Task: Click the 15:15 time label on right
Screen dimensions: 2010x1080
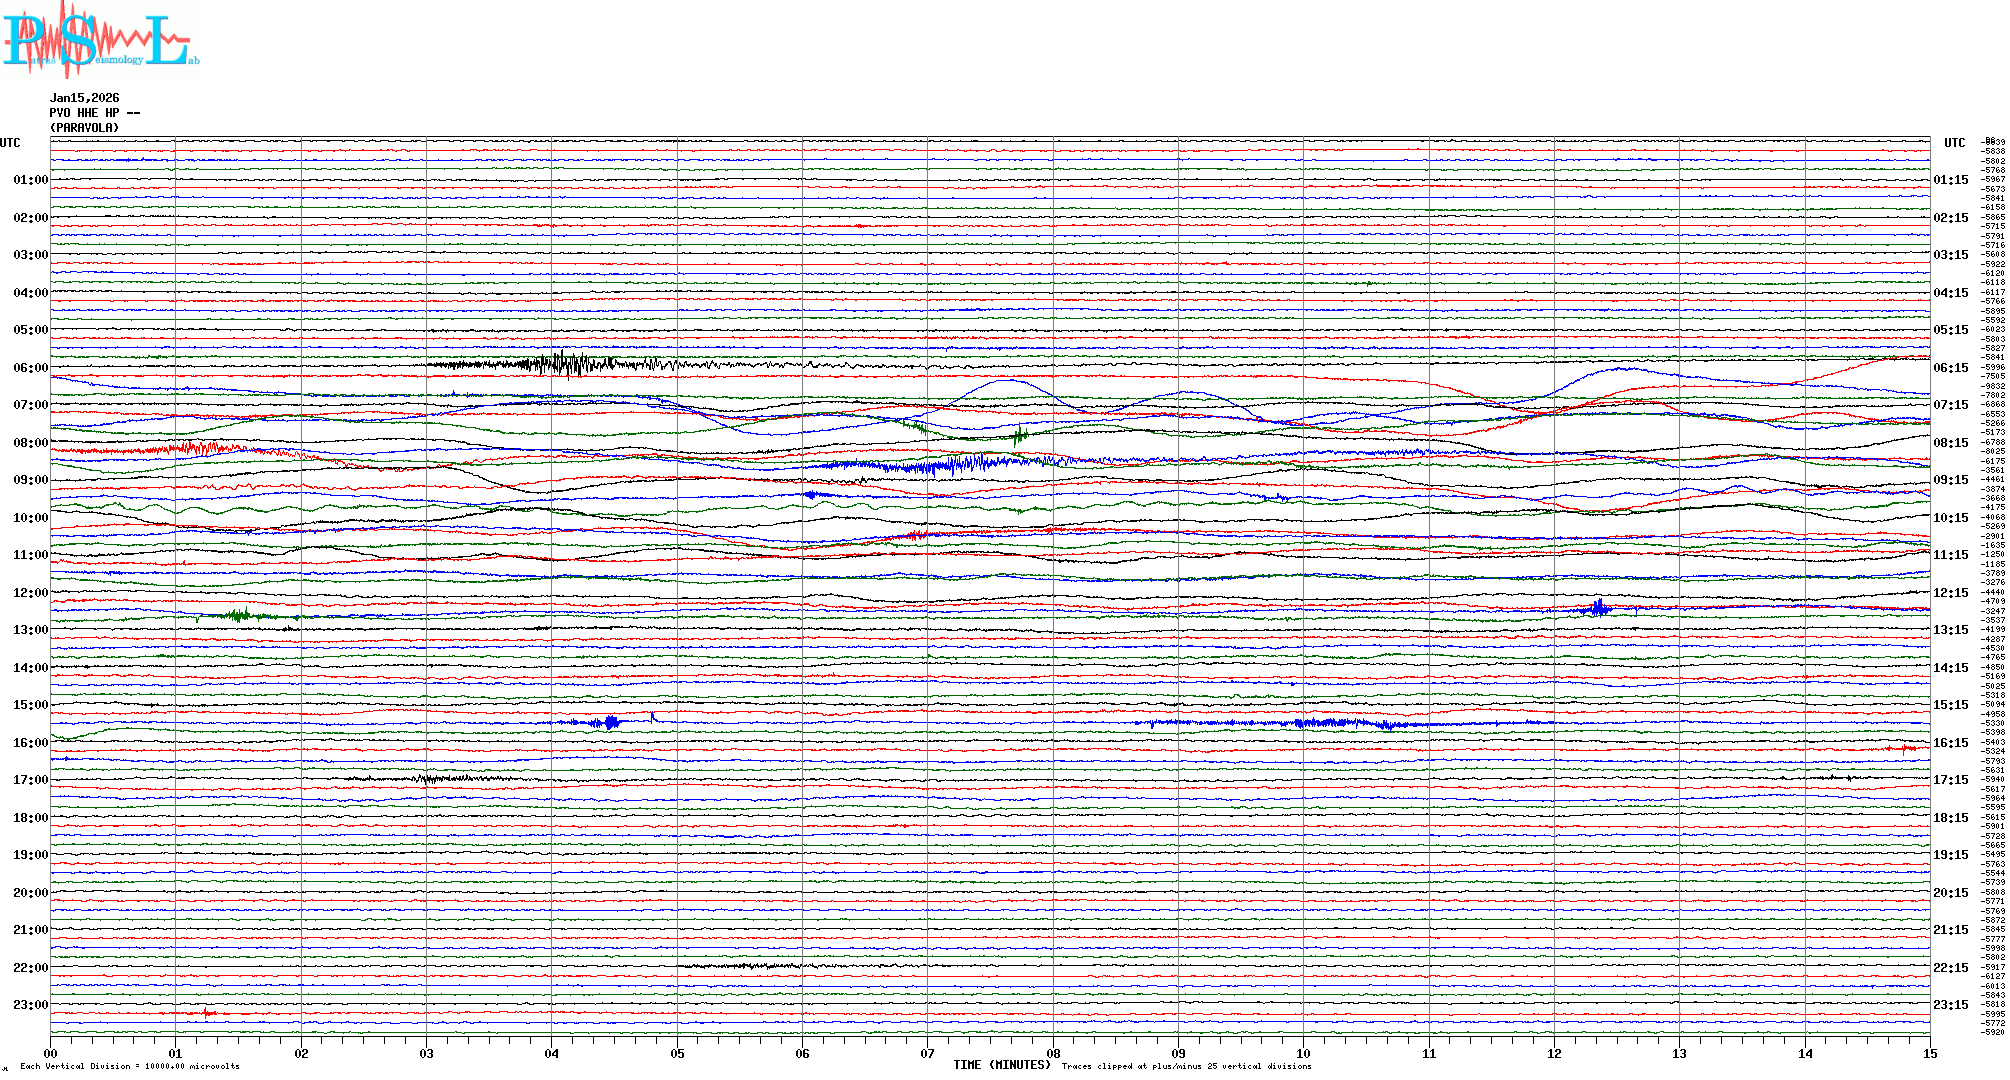Action: click(1950, 705)
